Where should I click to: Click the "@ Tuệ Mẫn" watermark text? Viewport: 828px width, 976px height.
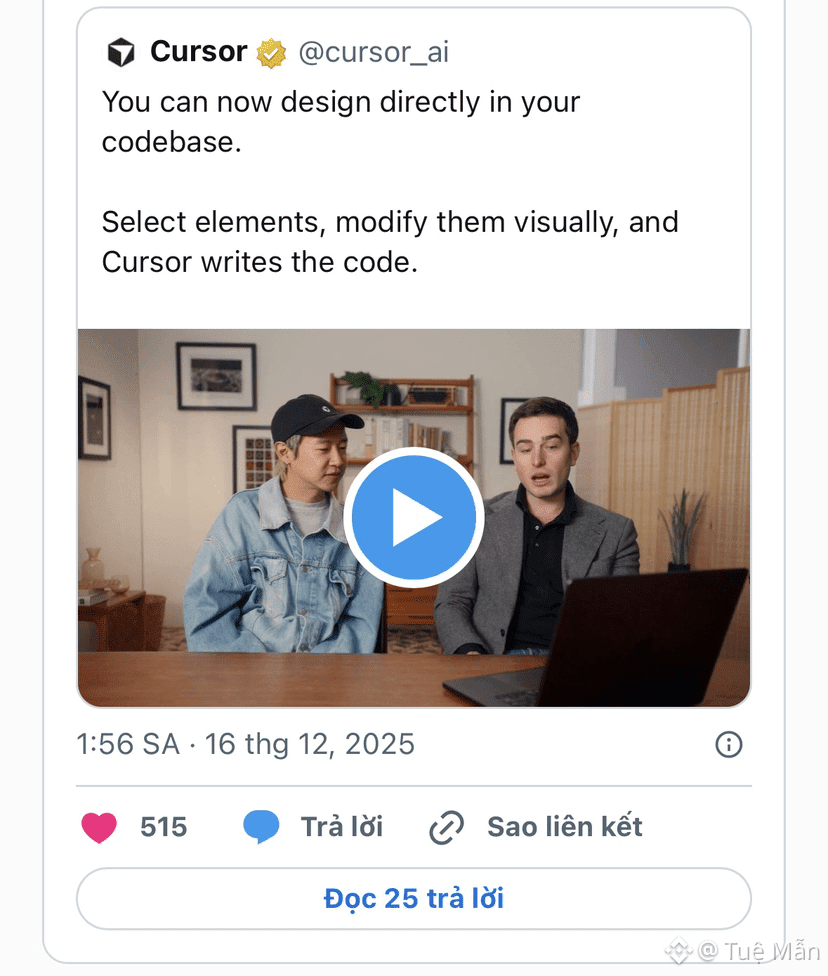760,950
